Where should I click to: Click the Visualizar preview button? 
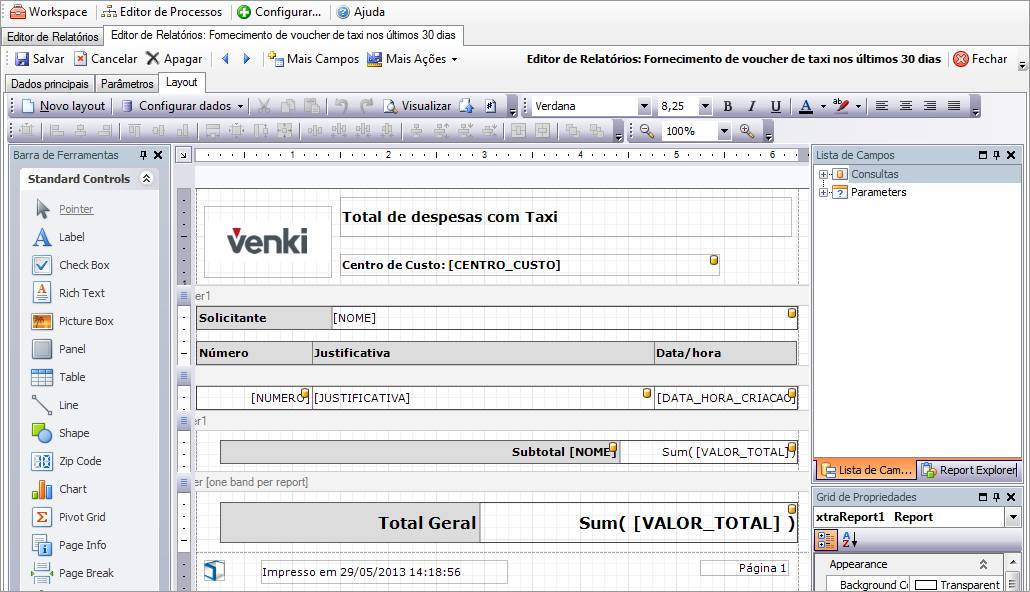click(418, 106)
